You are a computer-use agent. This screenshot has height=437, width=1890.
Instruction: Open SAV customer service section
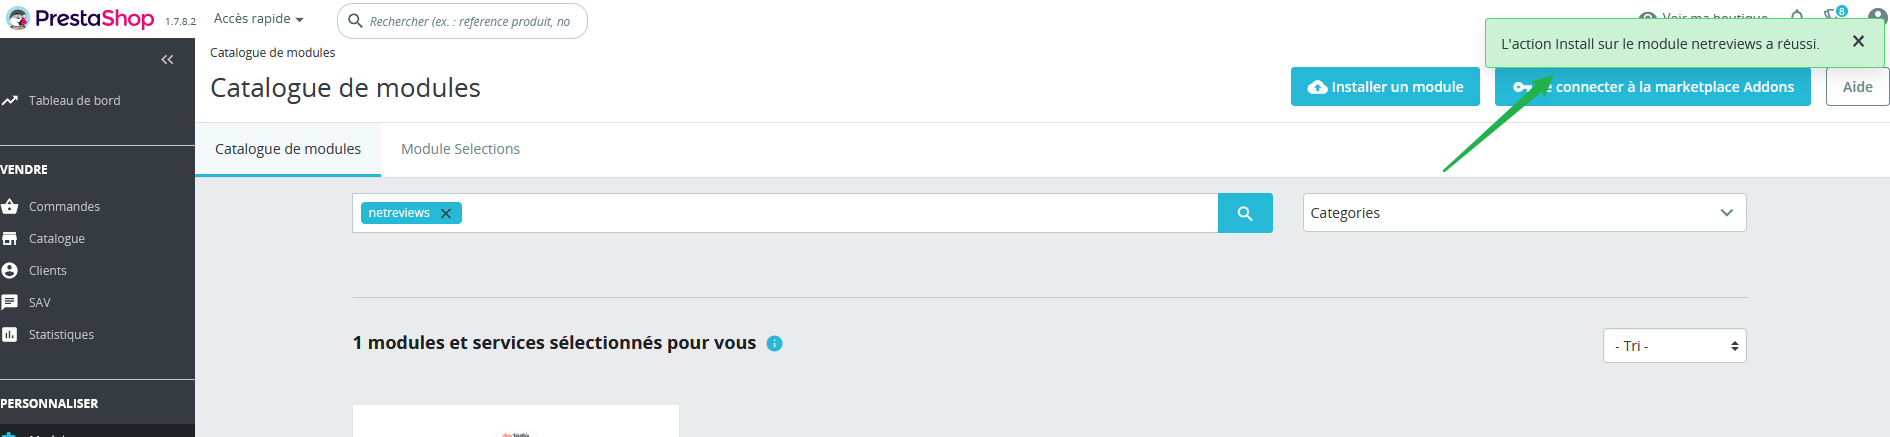pos(40,303)
